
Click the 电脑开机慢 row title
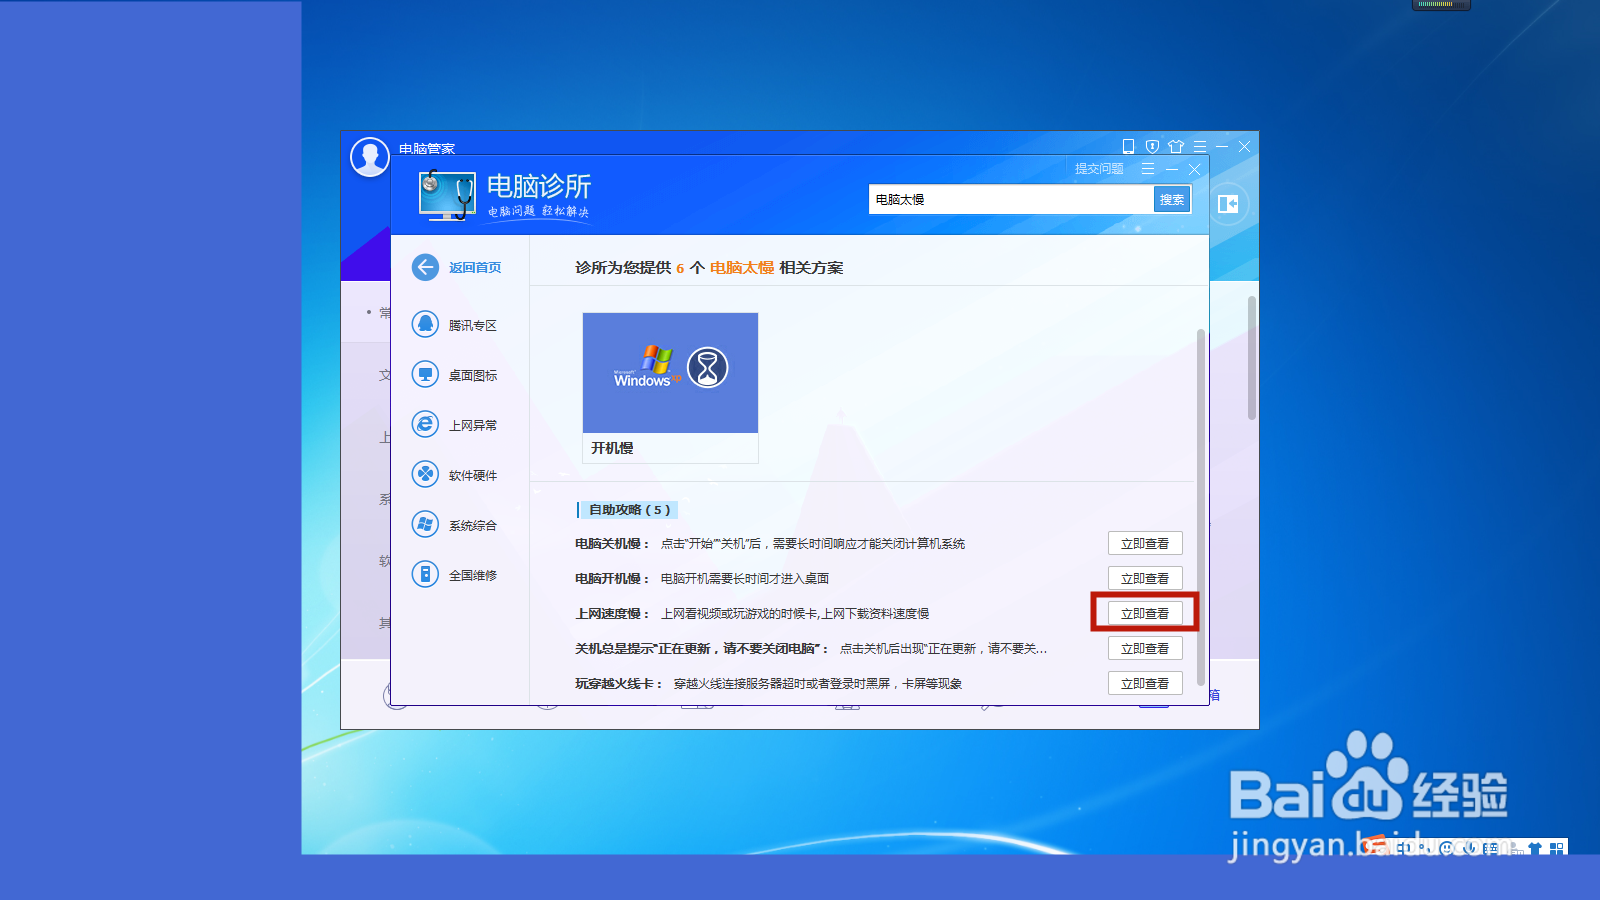click(612, 579)
